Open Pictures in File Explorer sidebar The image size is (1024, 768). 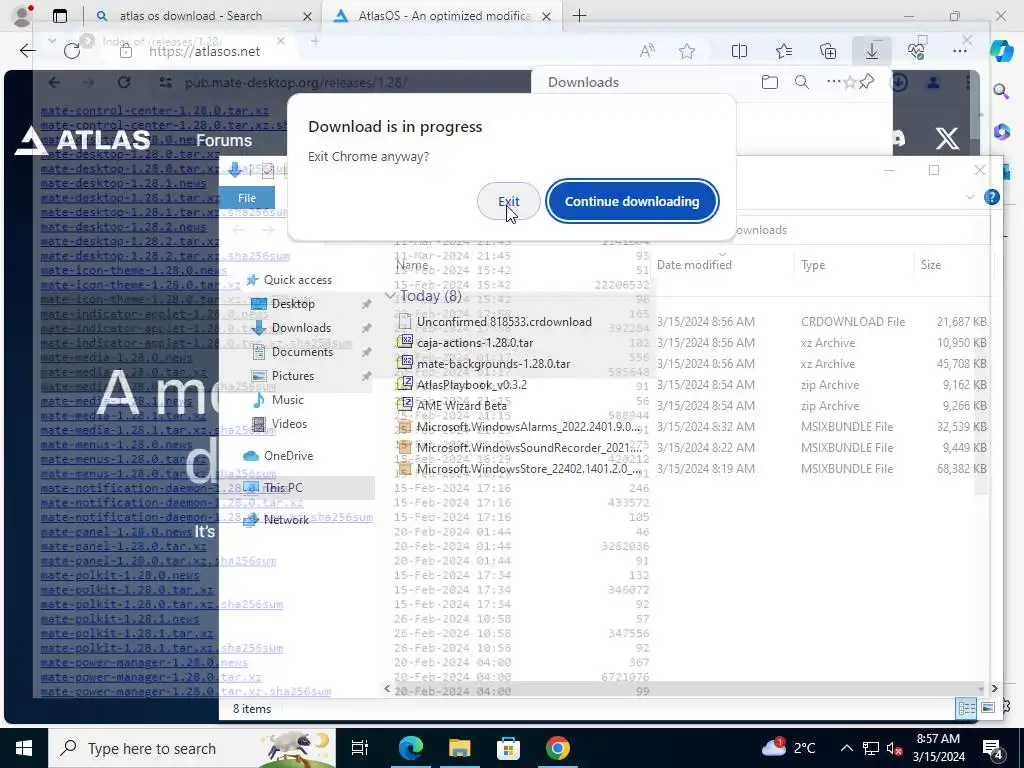(x=293, y=376)
